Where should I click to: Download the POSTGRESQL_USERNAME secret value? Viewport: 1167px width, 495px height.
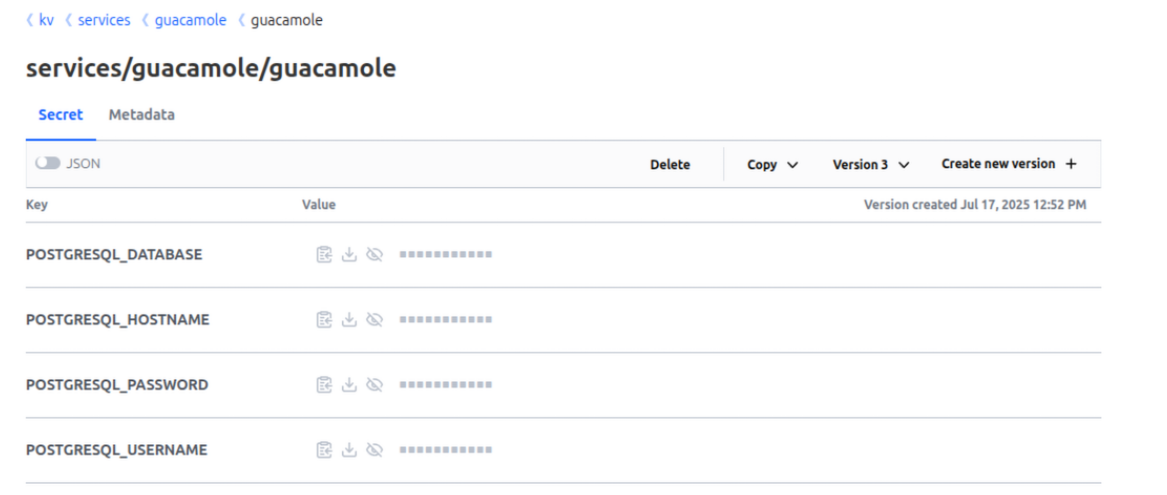tap(349, 450)
